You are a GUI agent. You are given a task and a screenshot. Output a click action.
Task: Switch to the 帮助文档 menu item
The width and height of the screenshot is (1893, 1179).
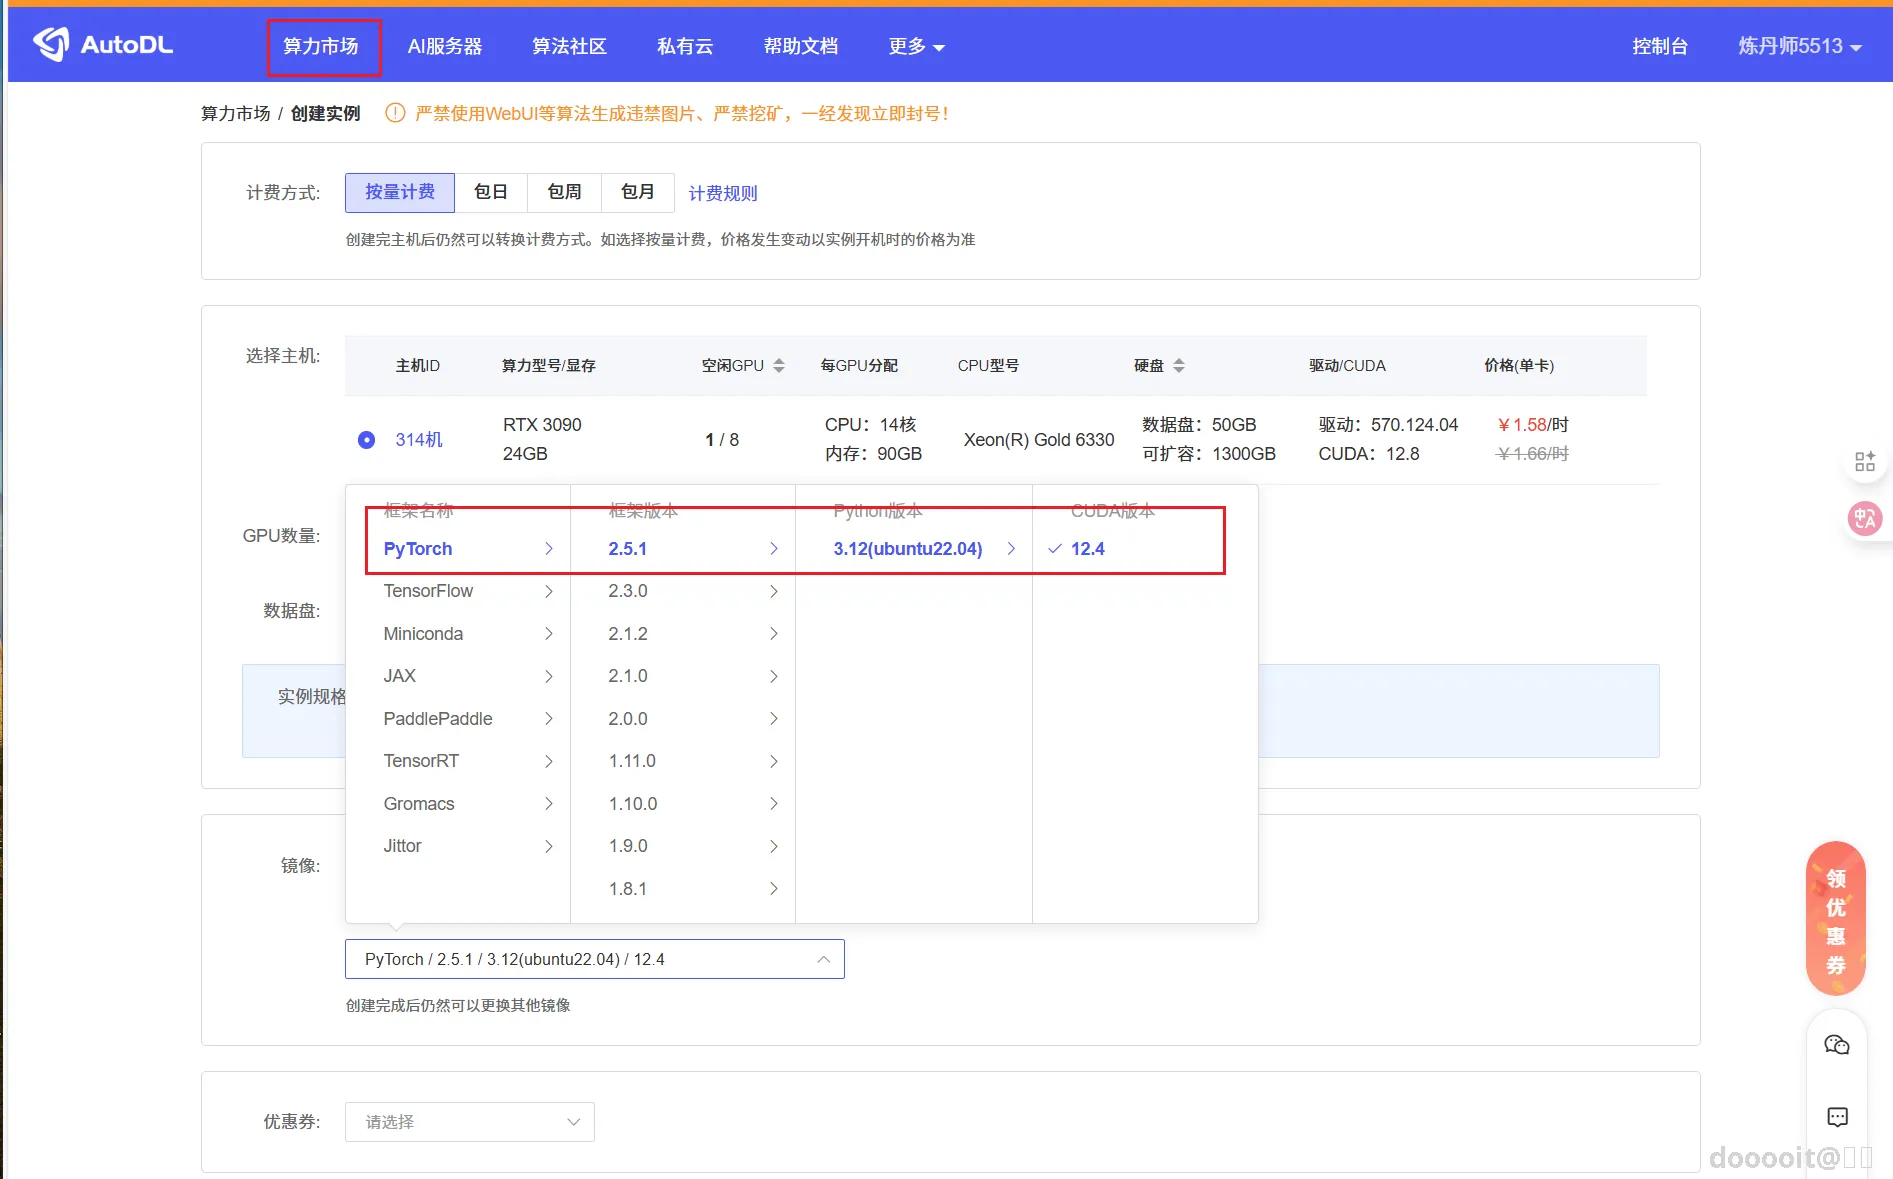(799, 45)
